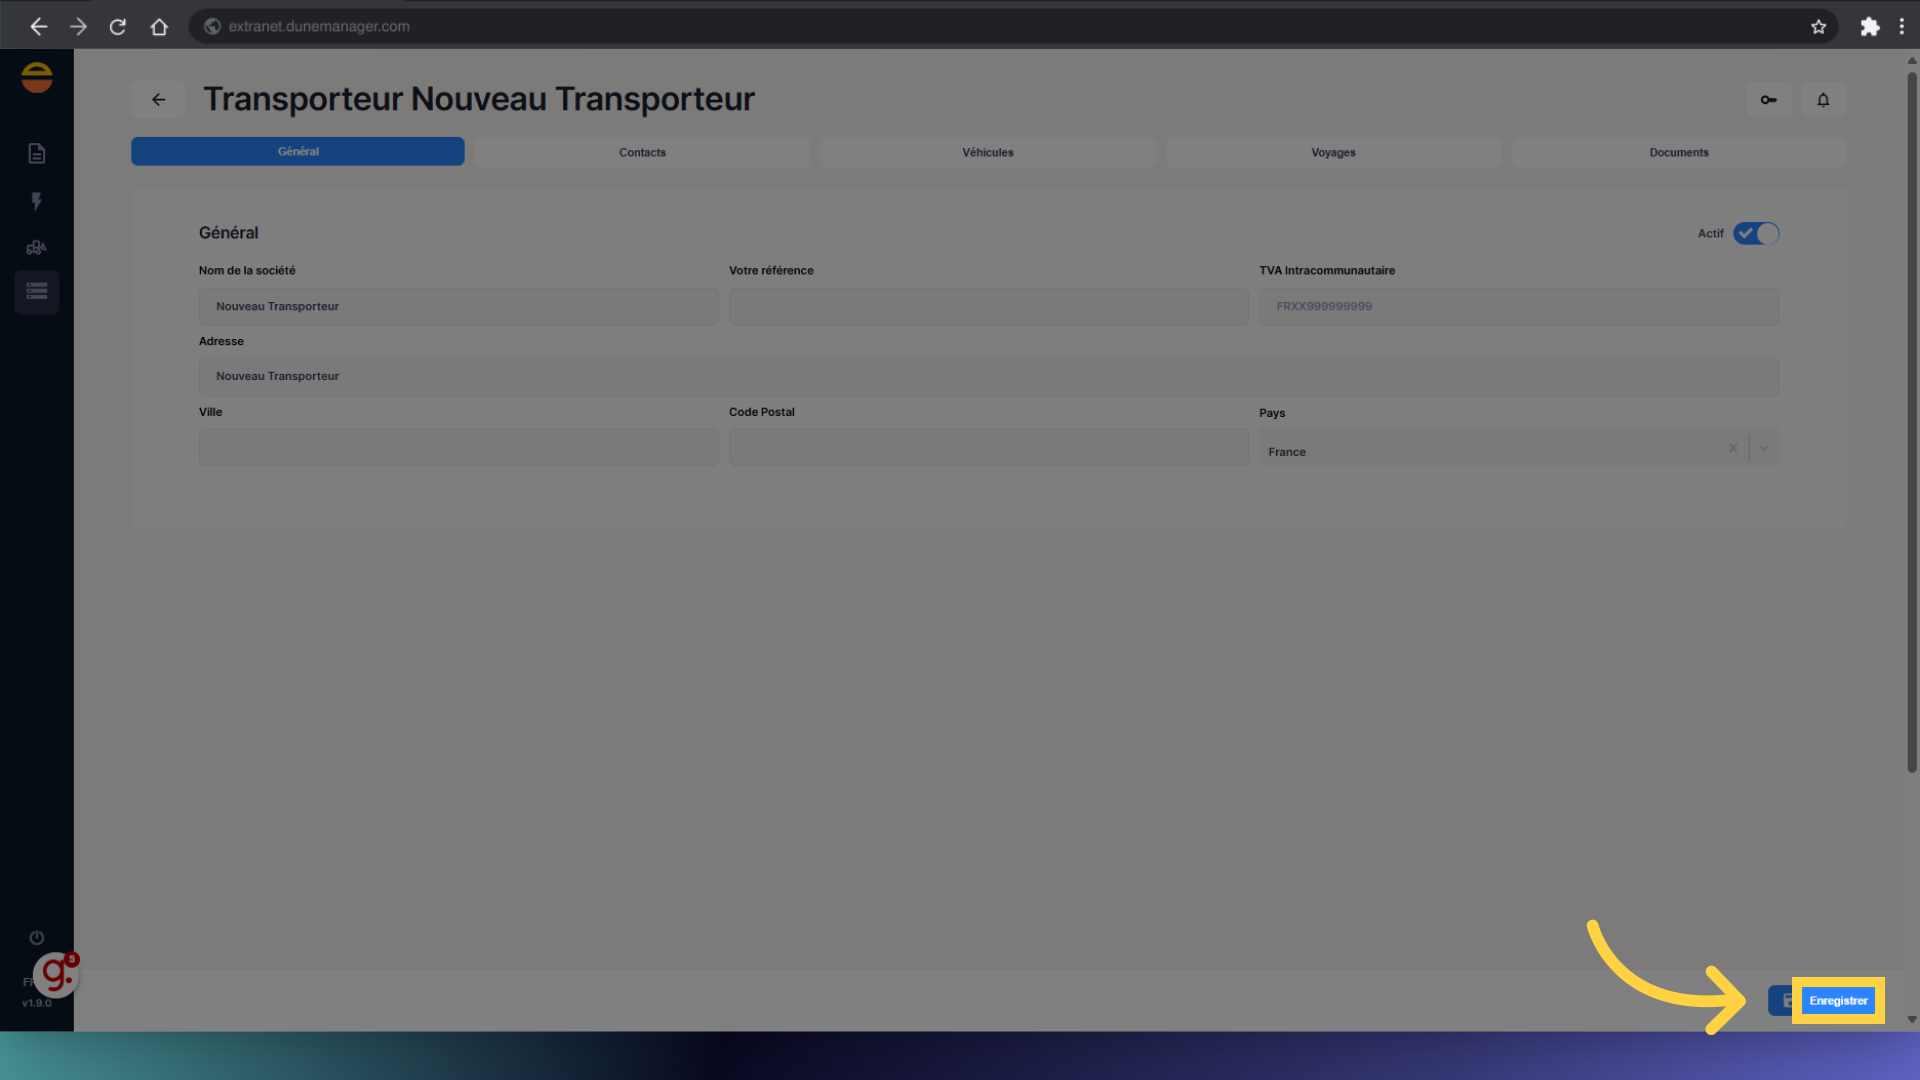Click the lightning bolt sidebar icon
The height and width of the screenshot is (1080, 1920).
[37, 201]
